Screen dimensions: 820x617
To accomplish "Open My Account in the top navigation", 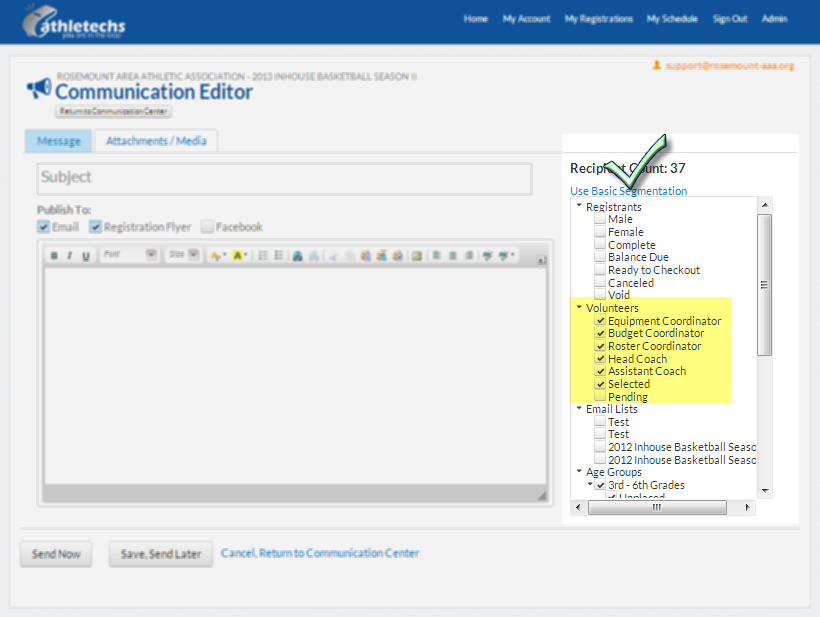I will [526, 19].
